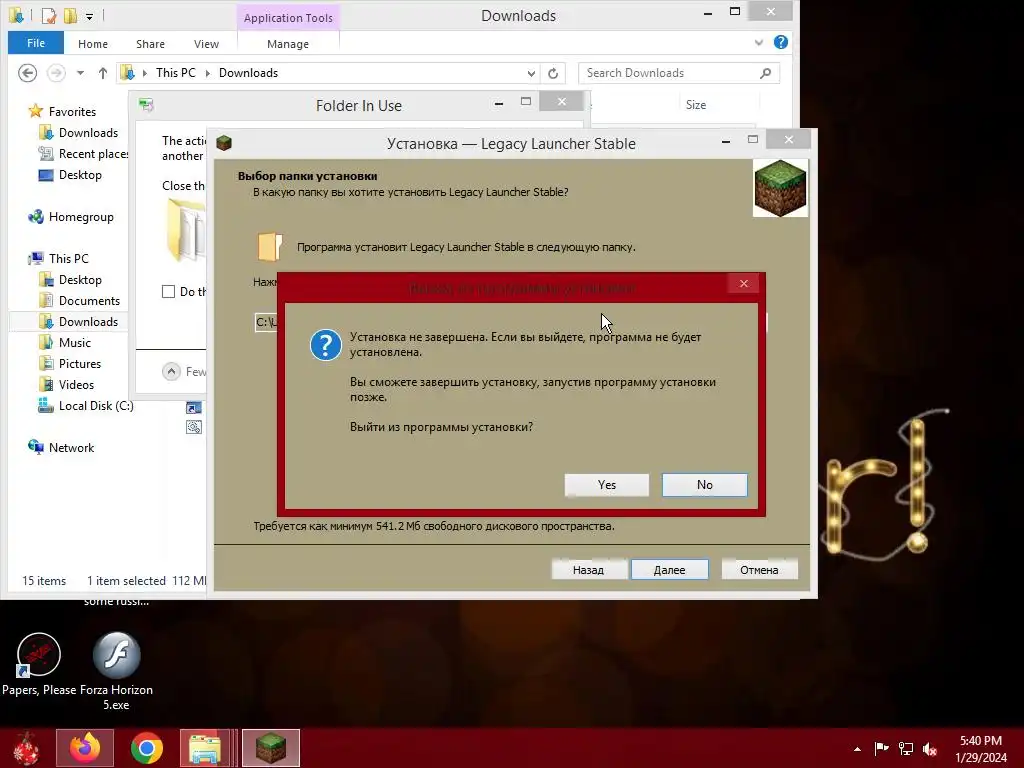Click the blue question mark dialog icon
This screenshot has height=768, width=1024.
tap(326, 345)
